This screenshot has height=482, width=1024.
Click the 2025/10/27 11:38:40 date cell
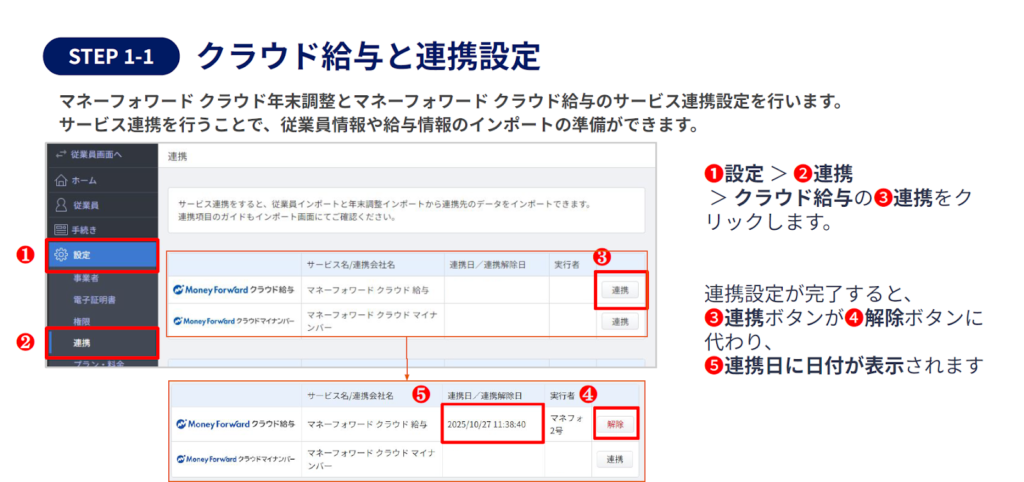tap(488, 424)
